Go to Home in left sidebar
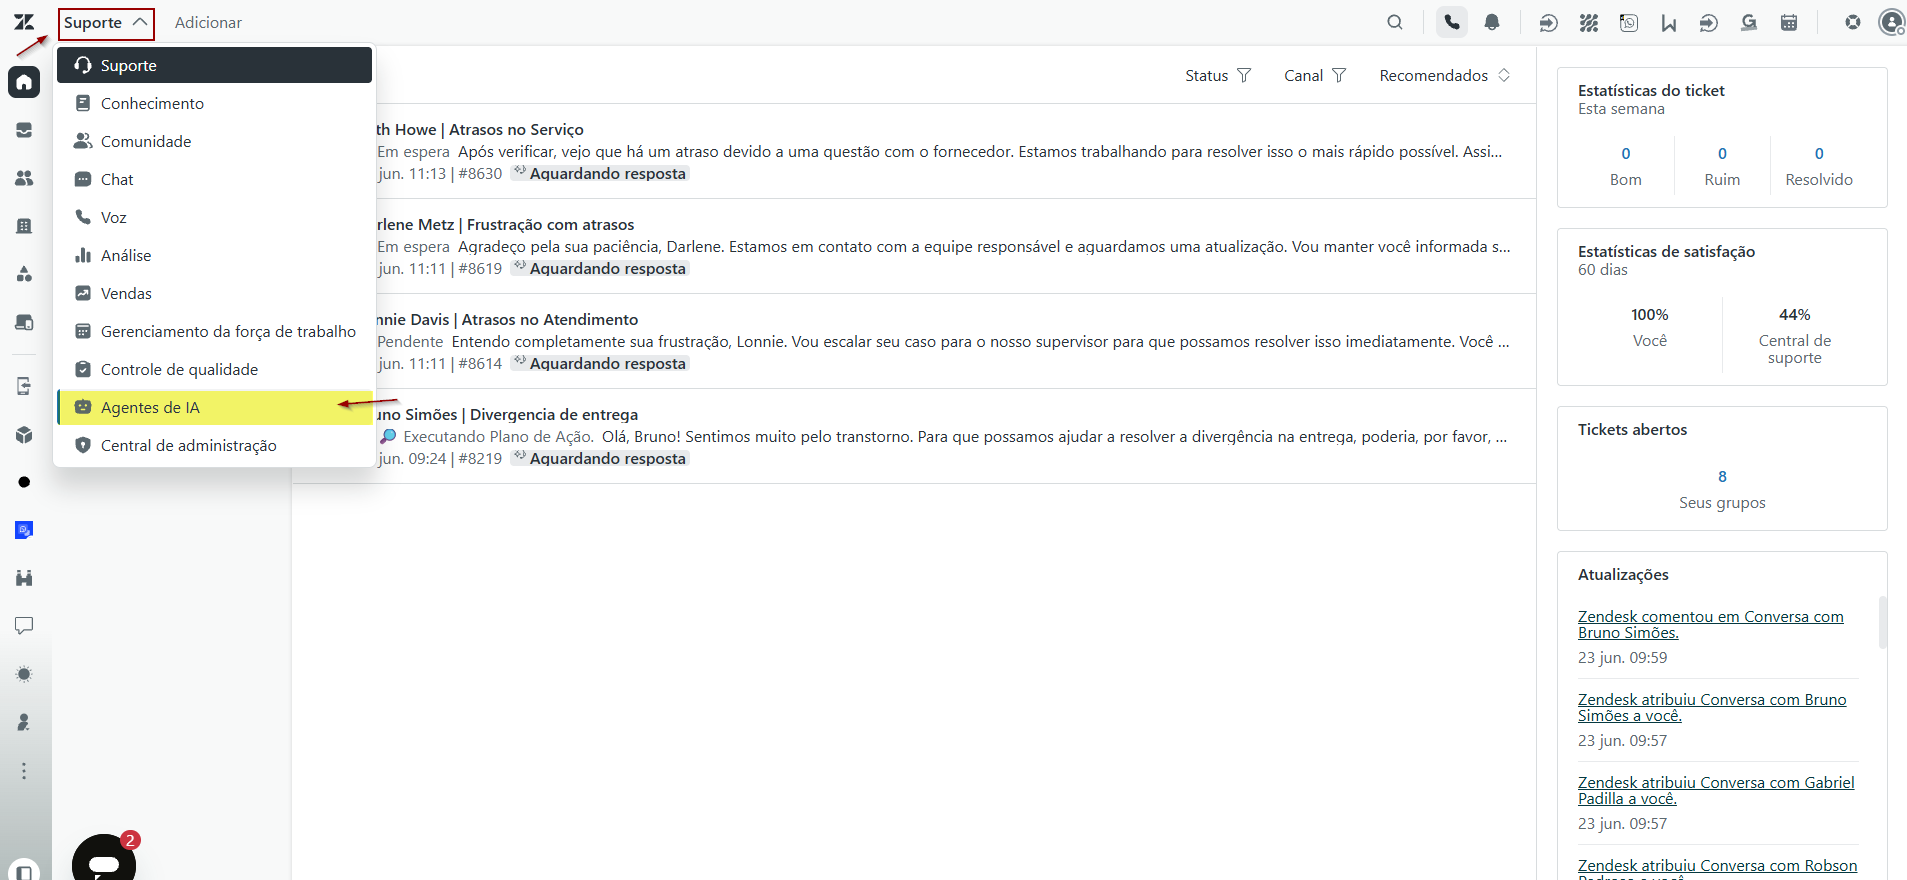Image resolution: width=1907 pixels, height=880 pixels. [24, 82]
